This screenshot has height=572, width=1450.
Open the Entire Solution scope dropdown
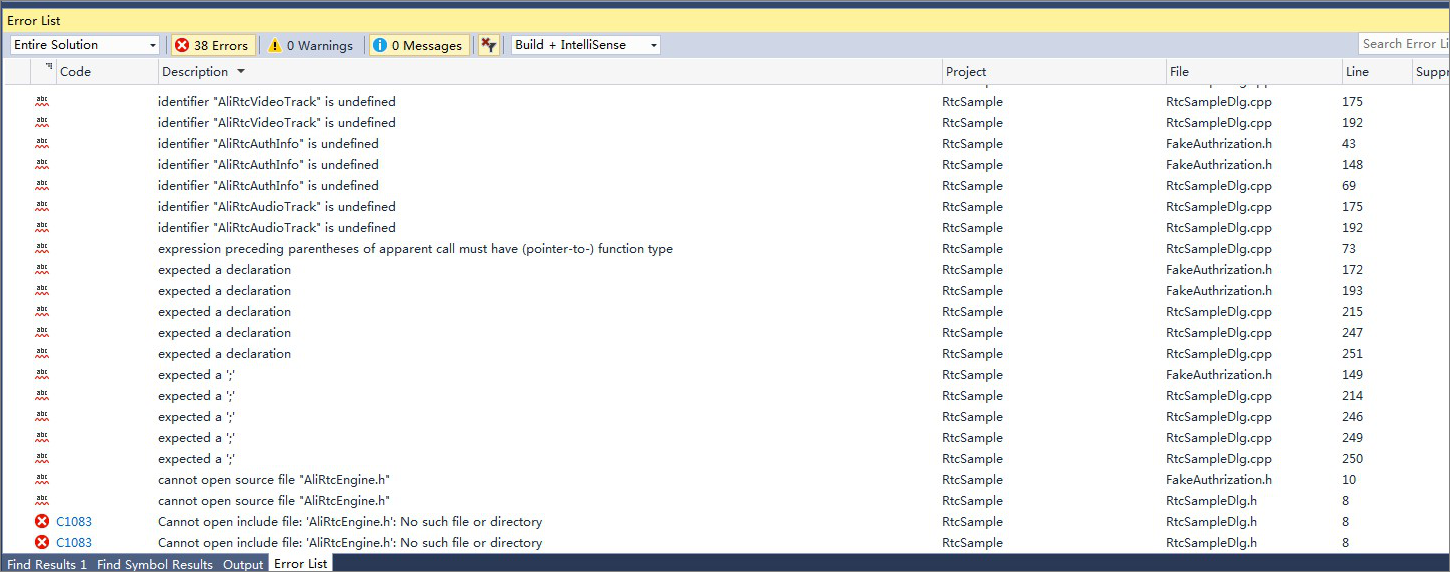(84, 45)
